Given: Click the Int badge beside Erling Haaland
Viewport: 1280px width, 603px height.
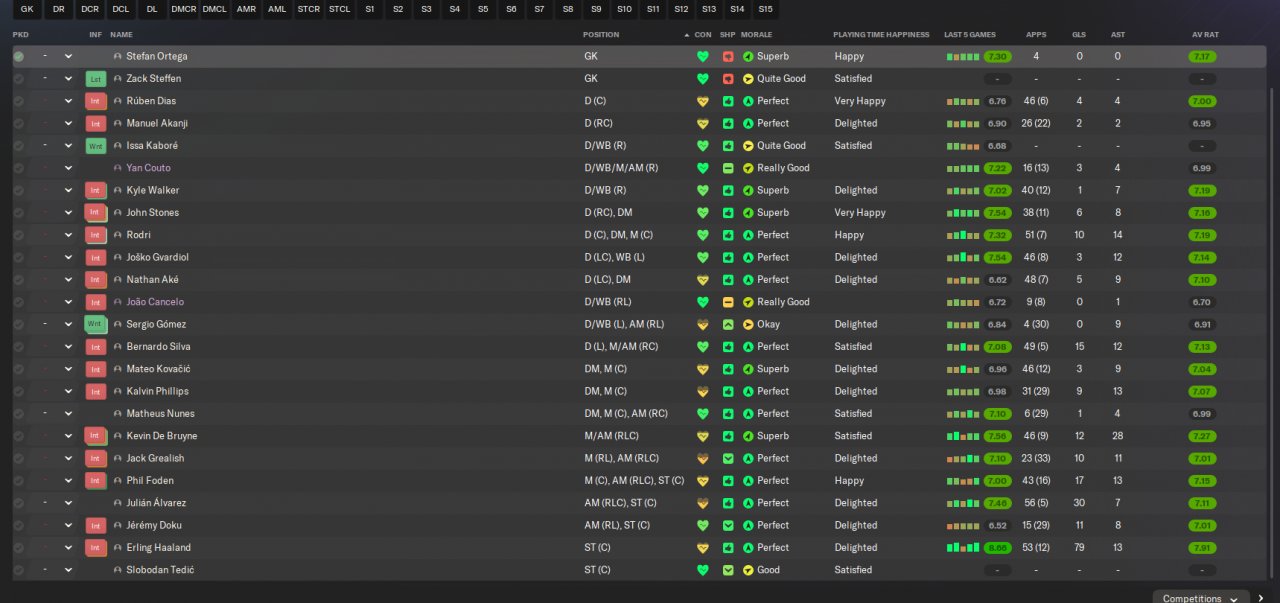Looking at the screenshot, I should click(x=95, y=548).
